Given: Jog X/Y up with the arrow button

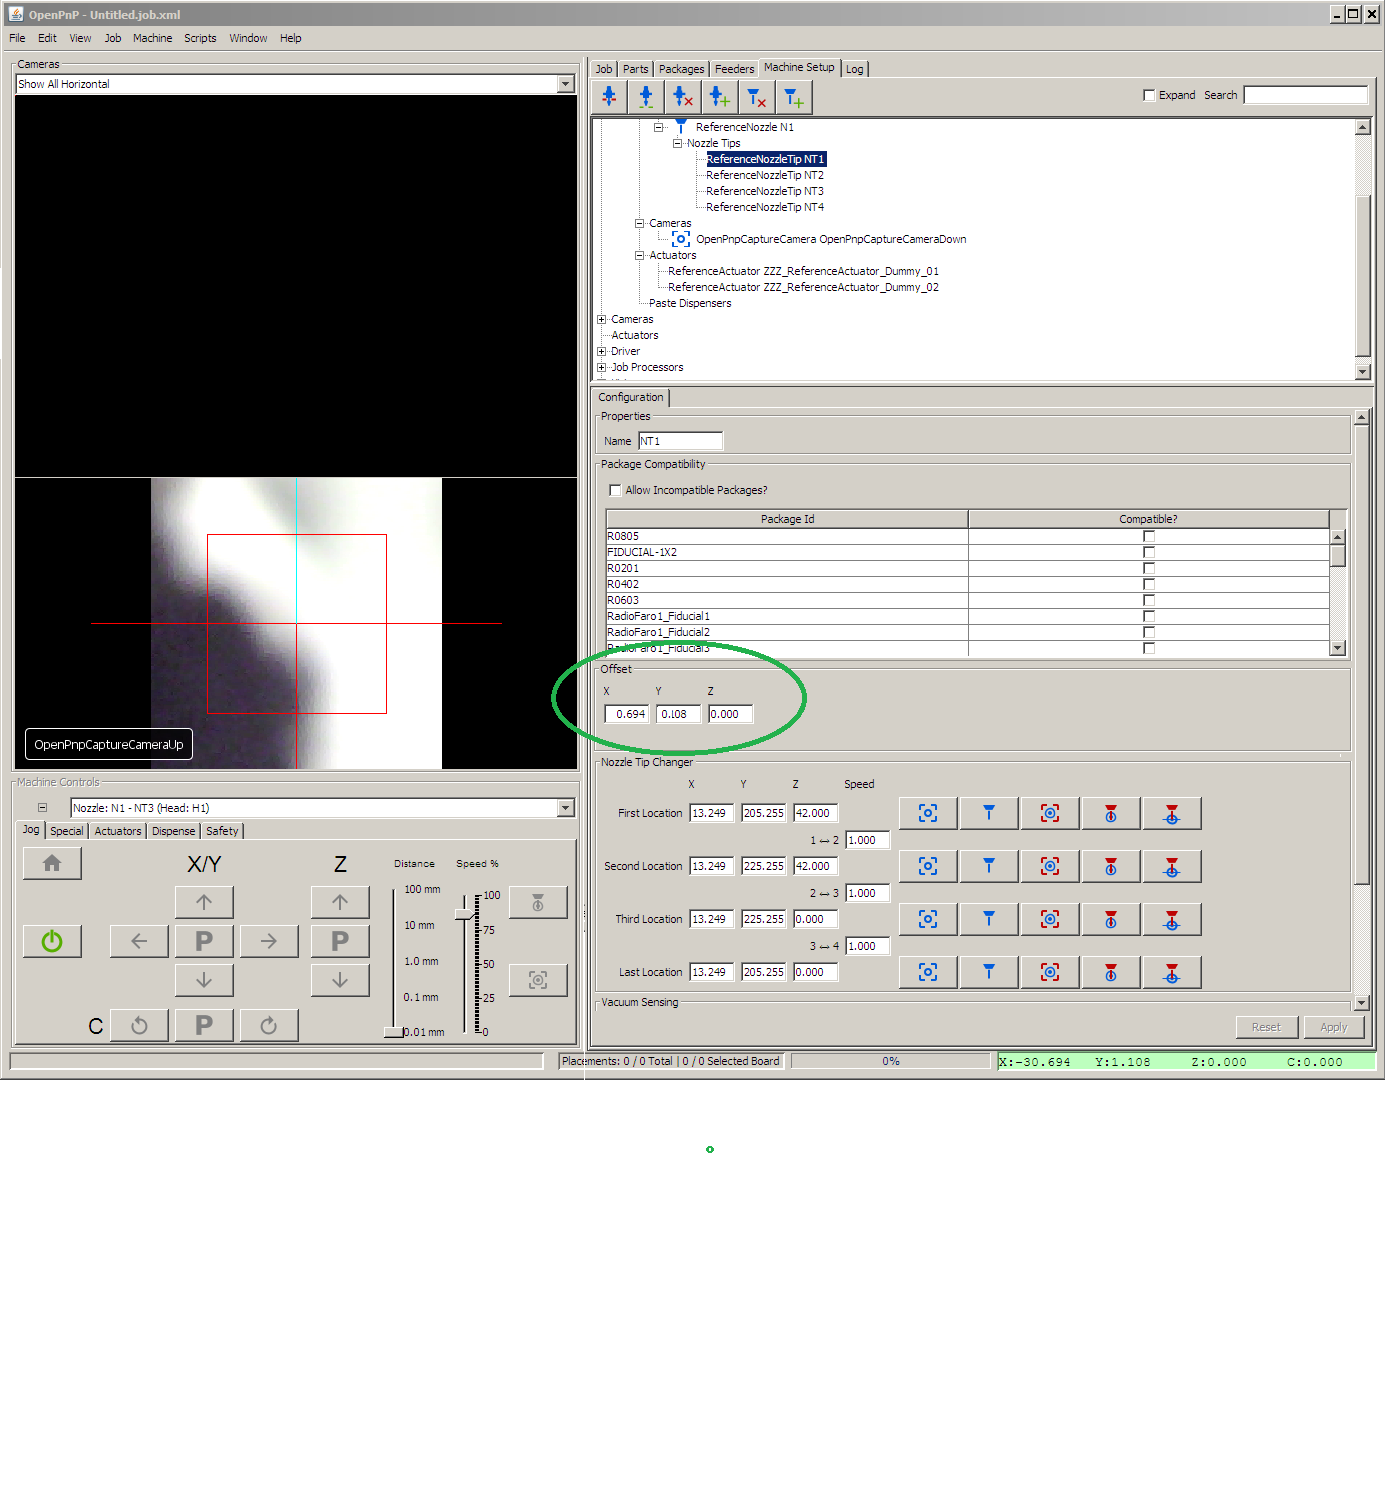Looking at the screenshot, I should tap(204, 902).
